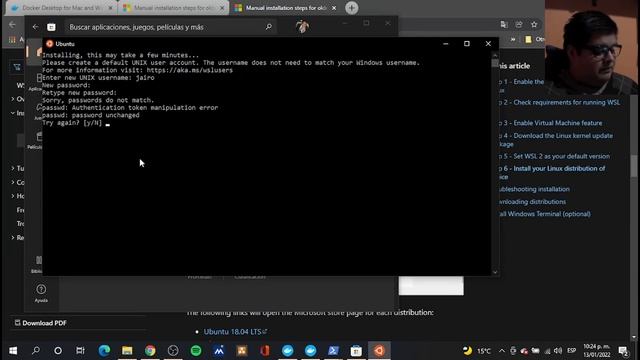Open Spotify from the taskbar
This screenshot has height=360, width=640.
click(196, 351)
